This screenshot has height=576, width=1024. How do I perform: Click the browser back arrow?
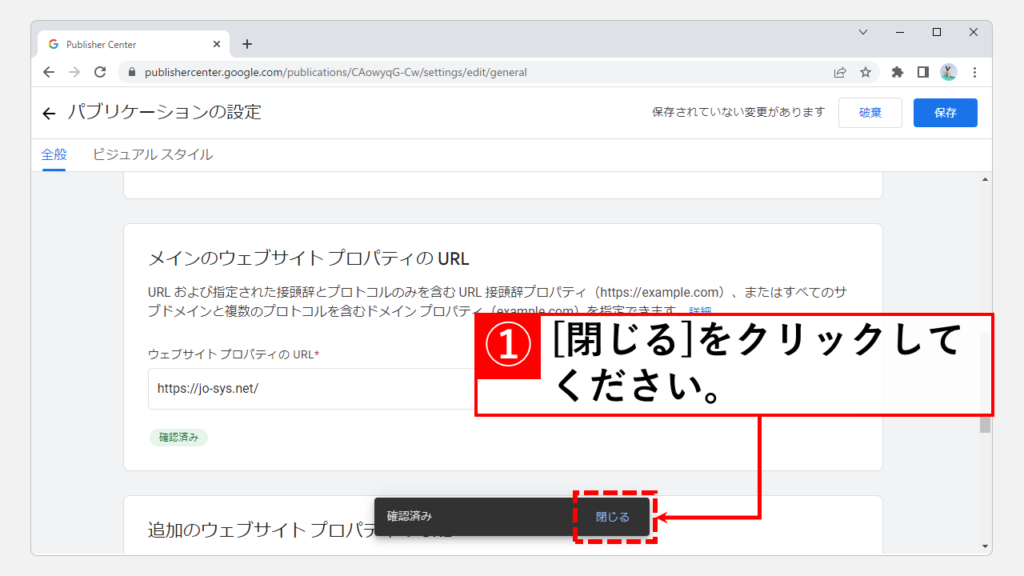coord(49,72)
